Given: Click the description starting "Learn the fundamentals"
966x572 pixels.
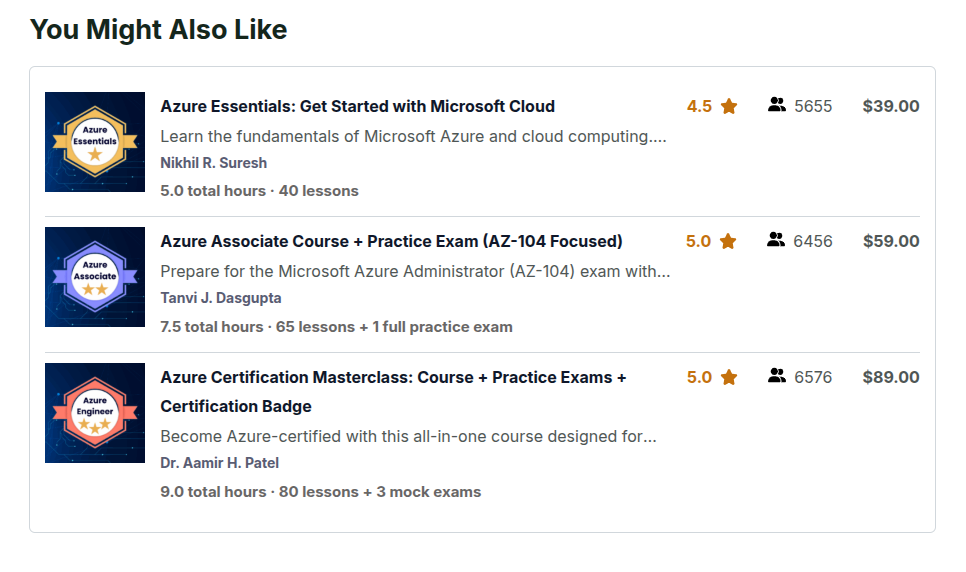Looking at the screenshot, I should (413, 136).
